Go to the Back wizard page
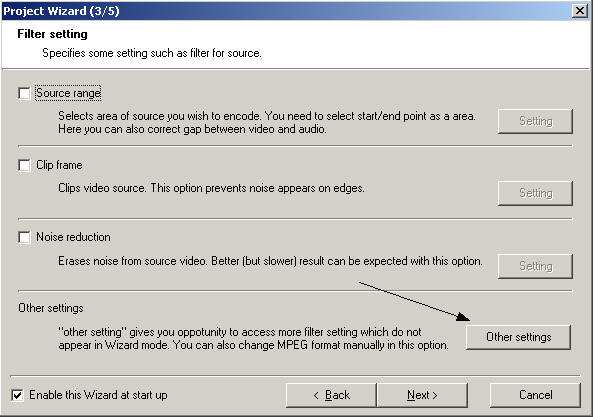Image resolution: width=594 pixels, height=417 pixels. click(x=331, y=395)
